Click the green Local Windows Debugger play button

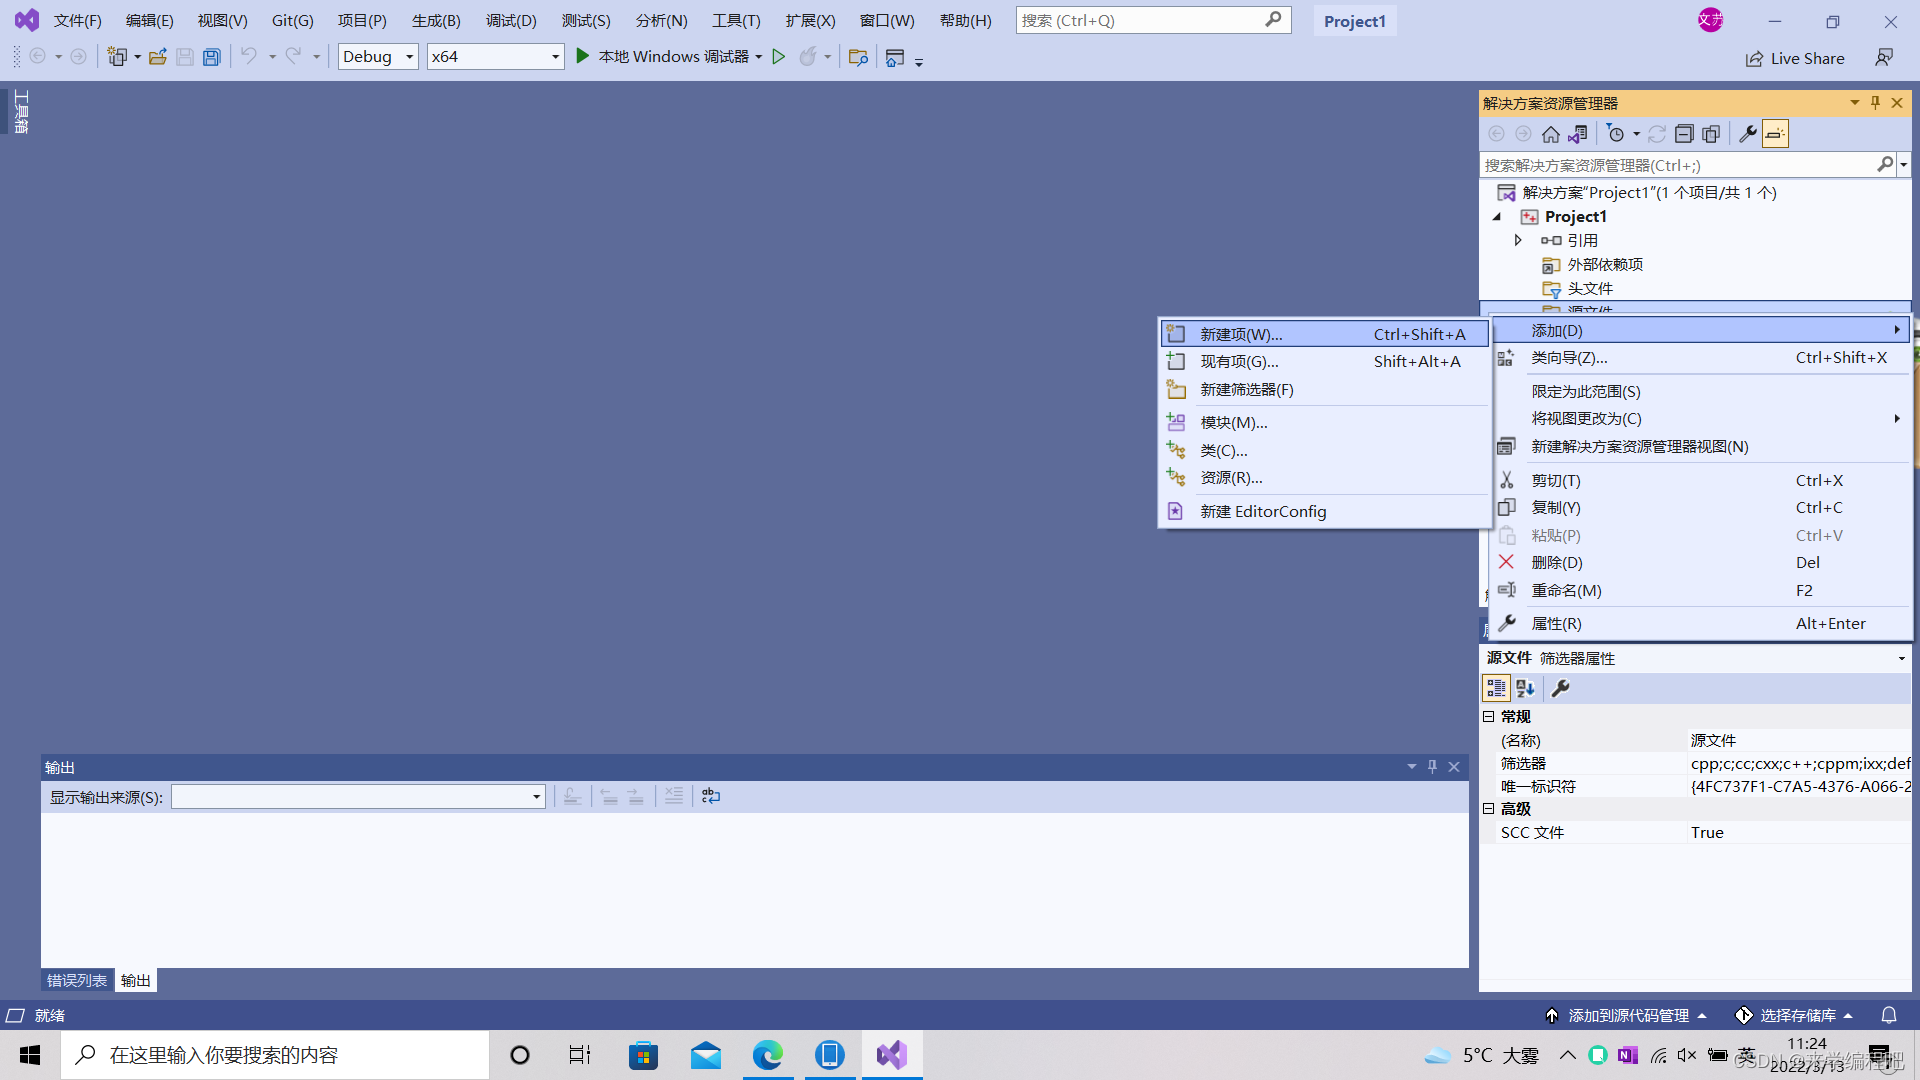tap(583, 57)
